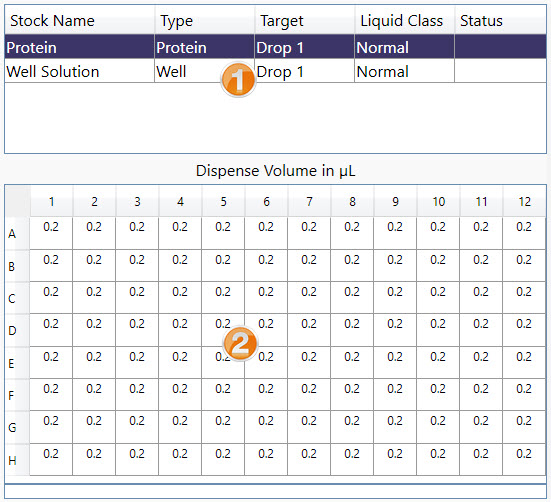The width and height of the screenshot is (551, 502).
Task: Open Liquid Class cell for Well Solution
Action: (404, 71)
